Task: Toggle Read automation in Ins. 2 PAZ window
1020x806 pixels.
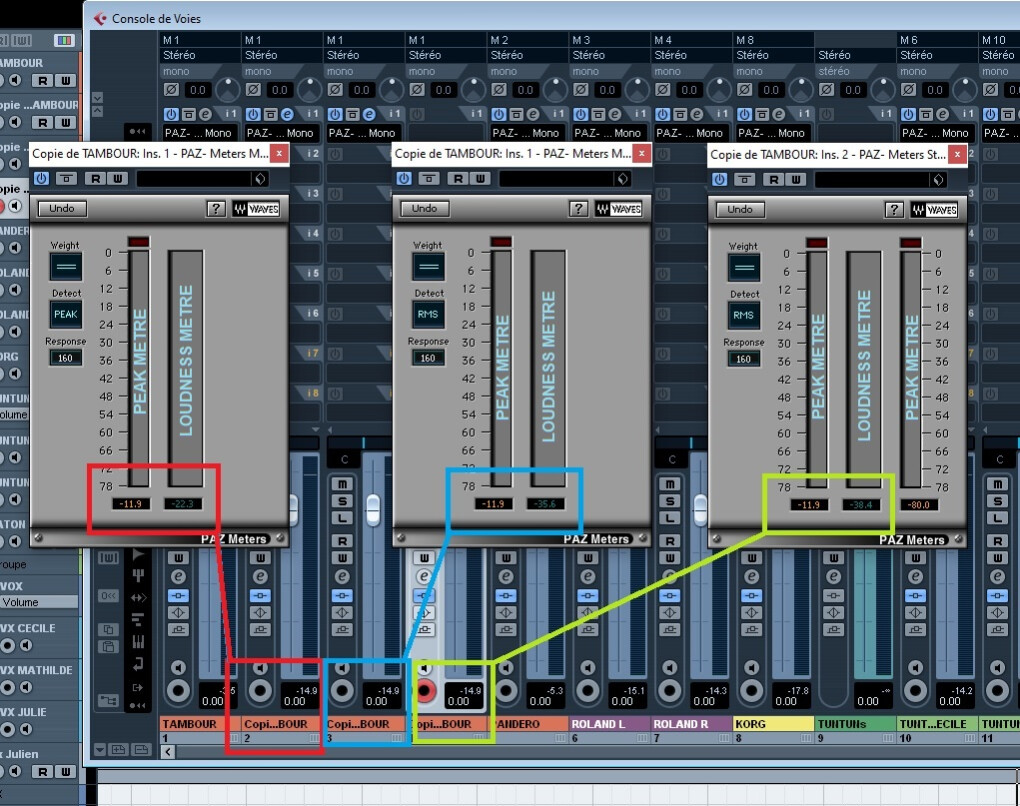Action: (x=774, y=180)
